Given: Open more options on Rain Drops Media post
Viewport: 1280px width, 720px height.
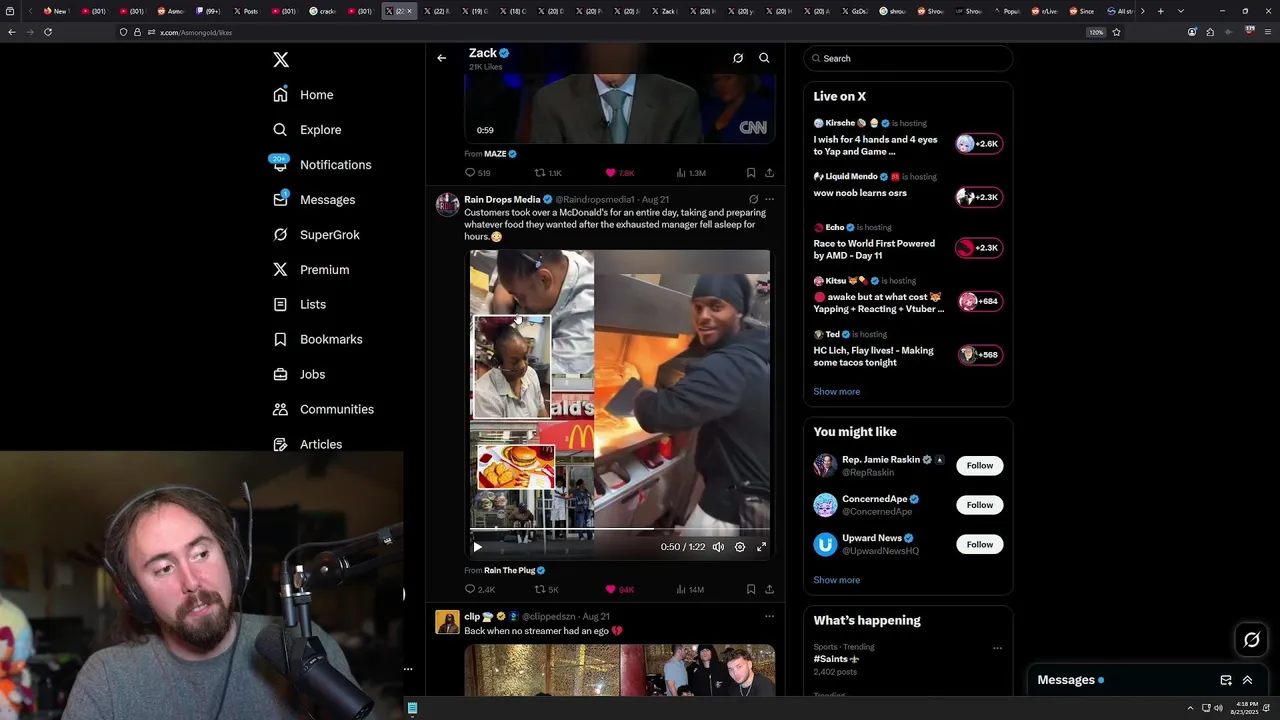Looking at the screenshot, I should click(x=769, y=199).
